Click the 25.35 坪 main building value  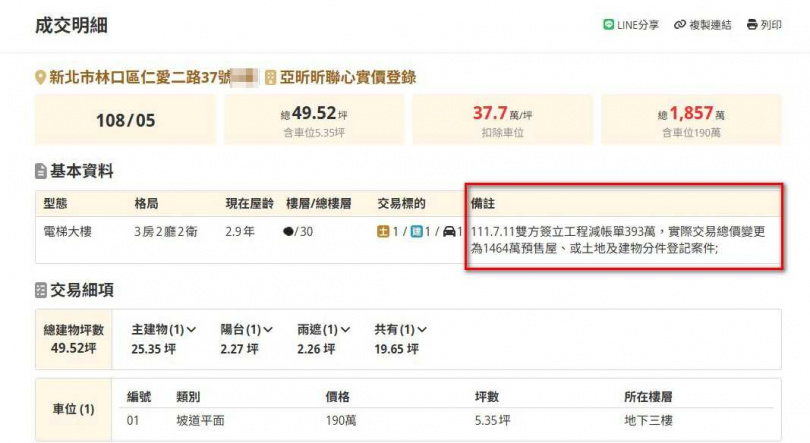coord(153,350)
